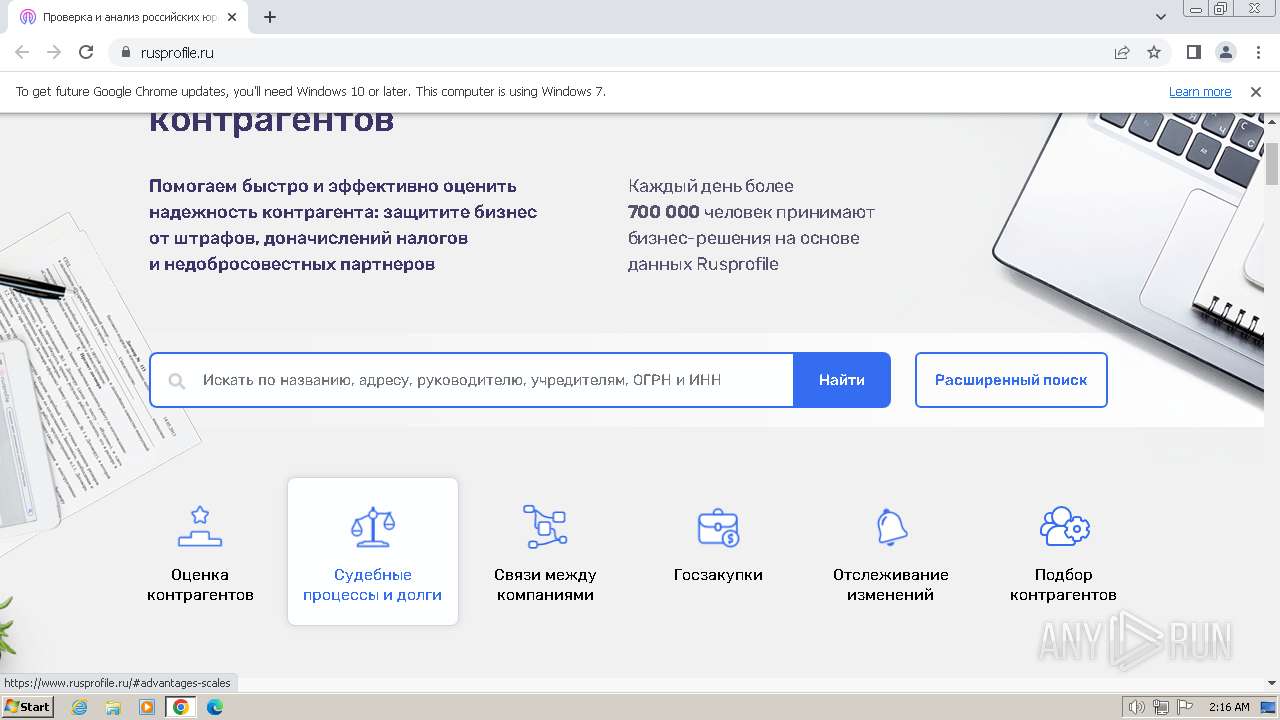Click the page vertical scrollbar thumb
1280x720 pixels.
[1272, 164]
